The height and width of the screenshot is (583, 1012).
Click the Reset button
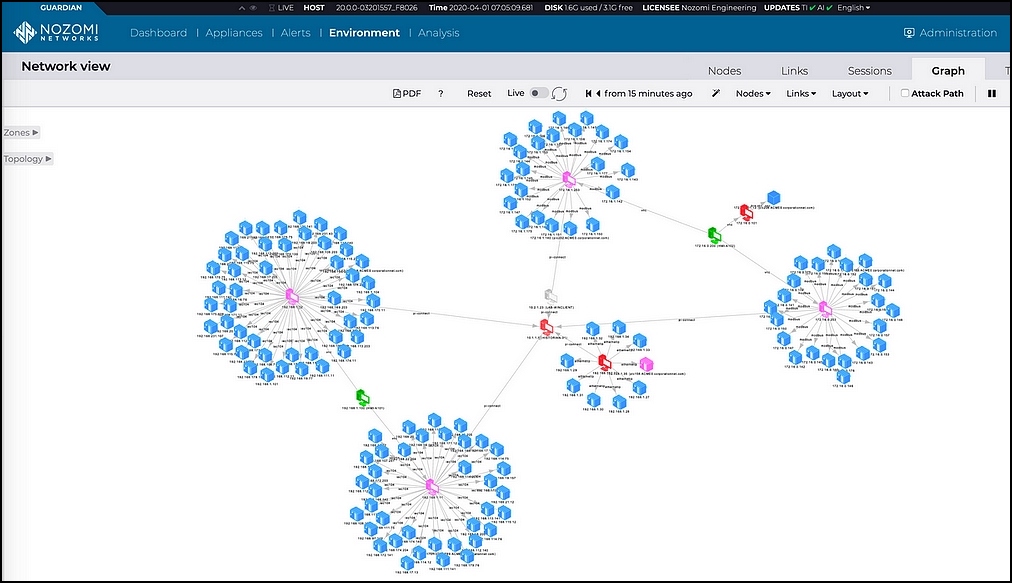pos(479,94)
